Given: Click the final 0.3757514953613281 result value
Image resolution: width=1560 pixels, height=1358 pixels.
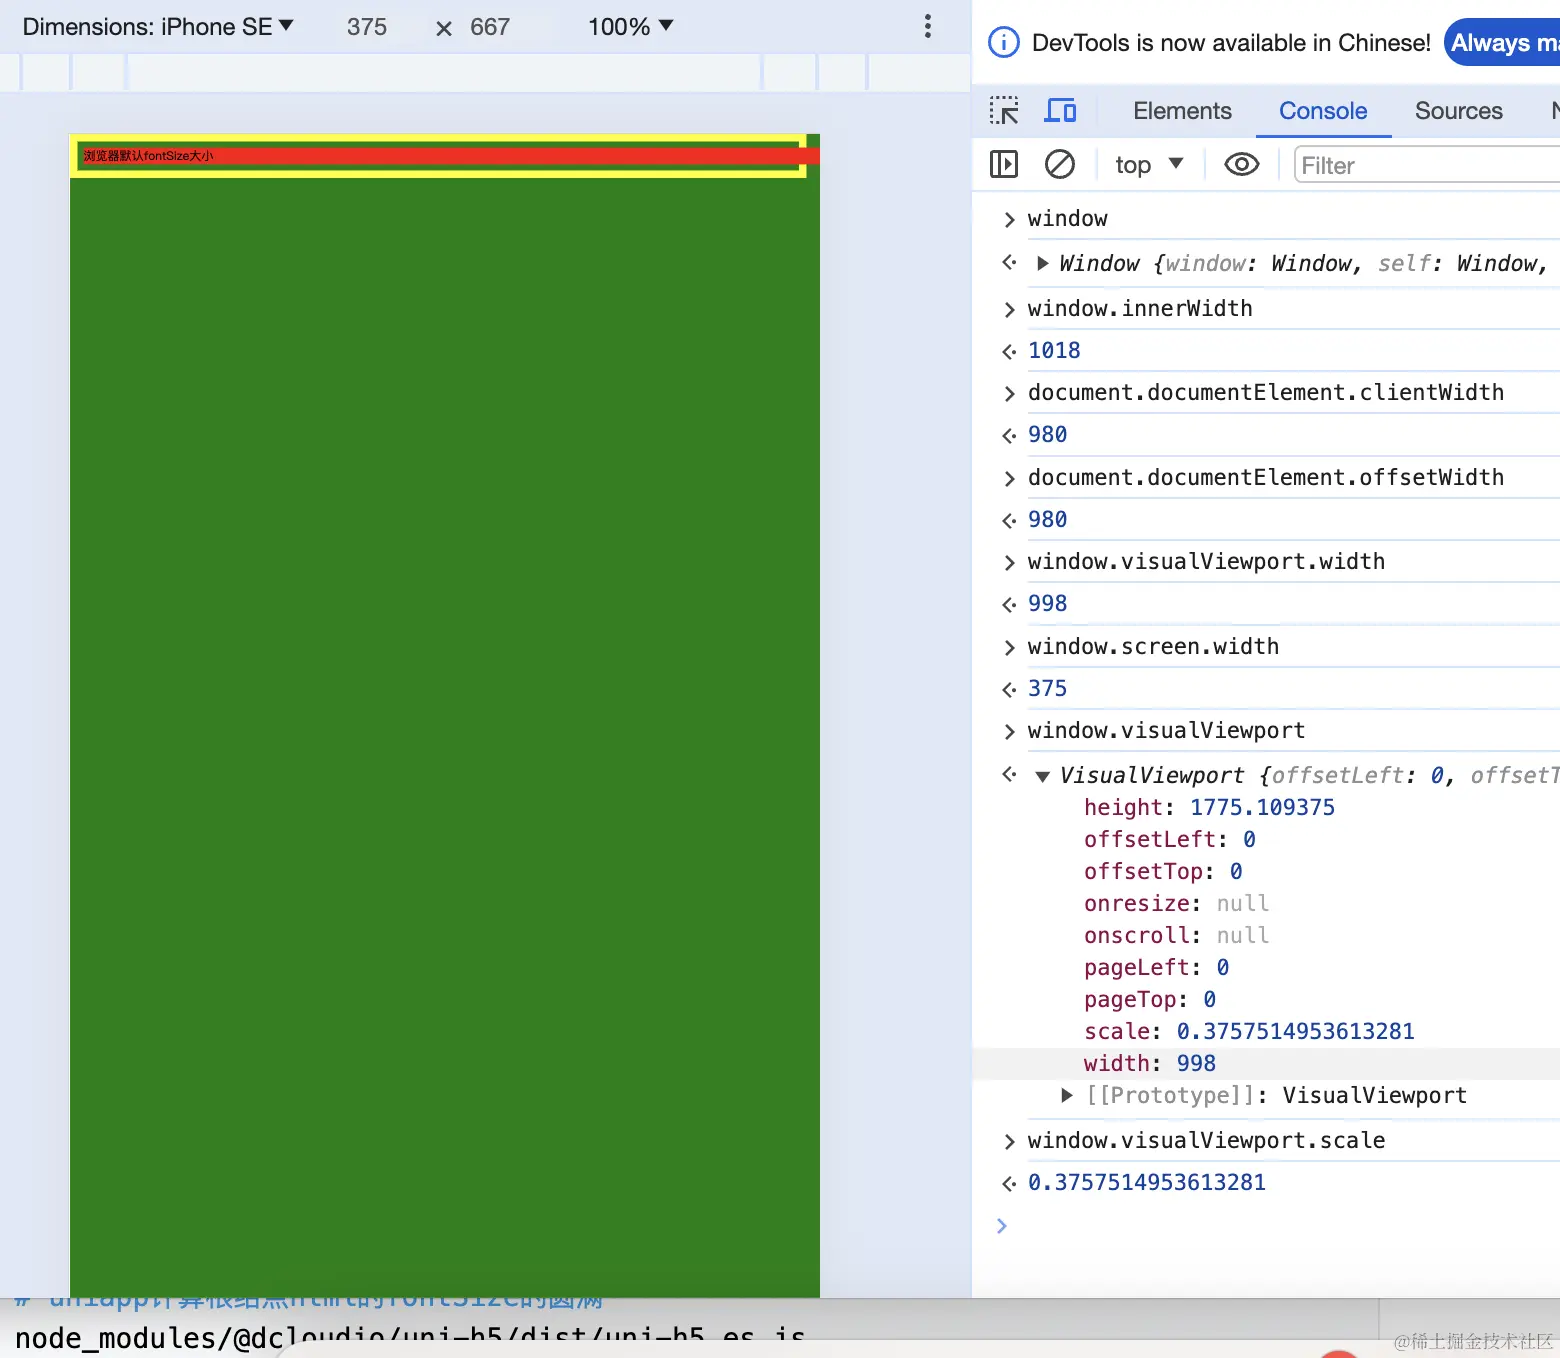Looking at the screenshot, I should (x=1147, y=1182).
